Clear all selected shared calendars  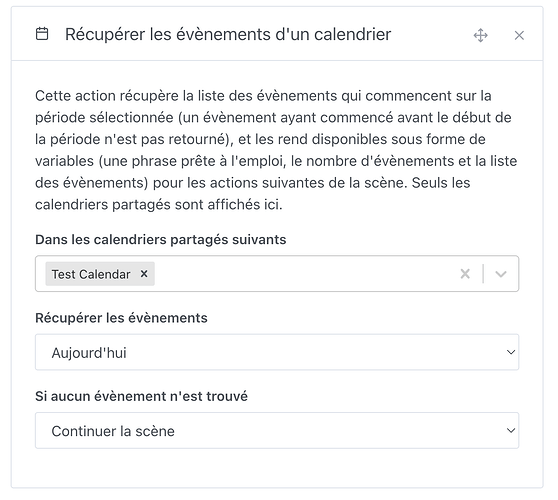[x=465, y=274]
